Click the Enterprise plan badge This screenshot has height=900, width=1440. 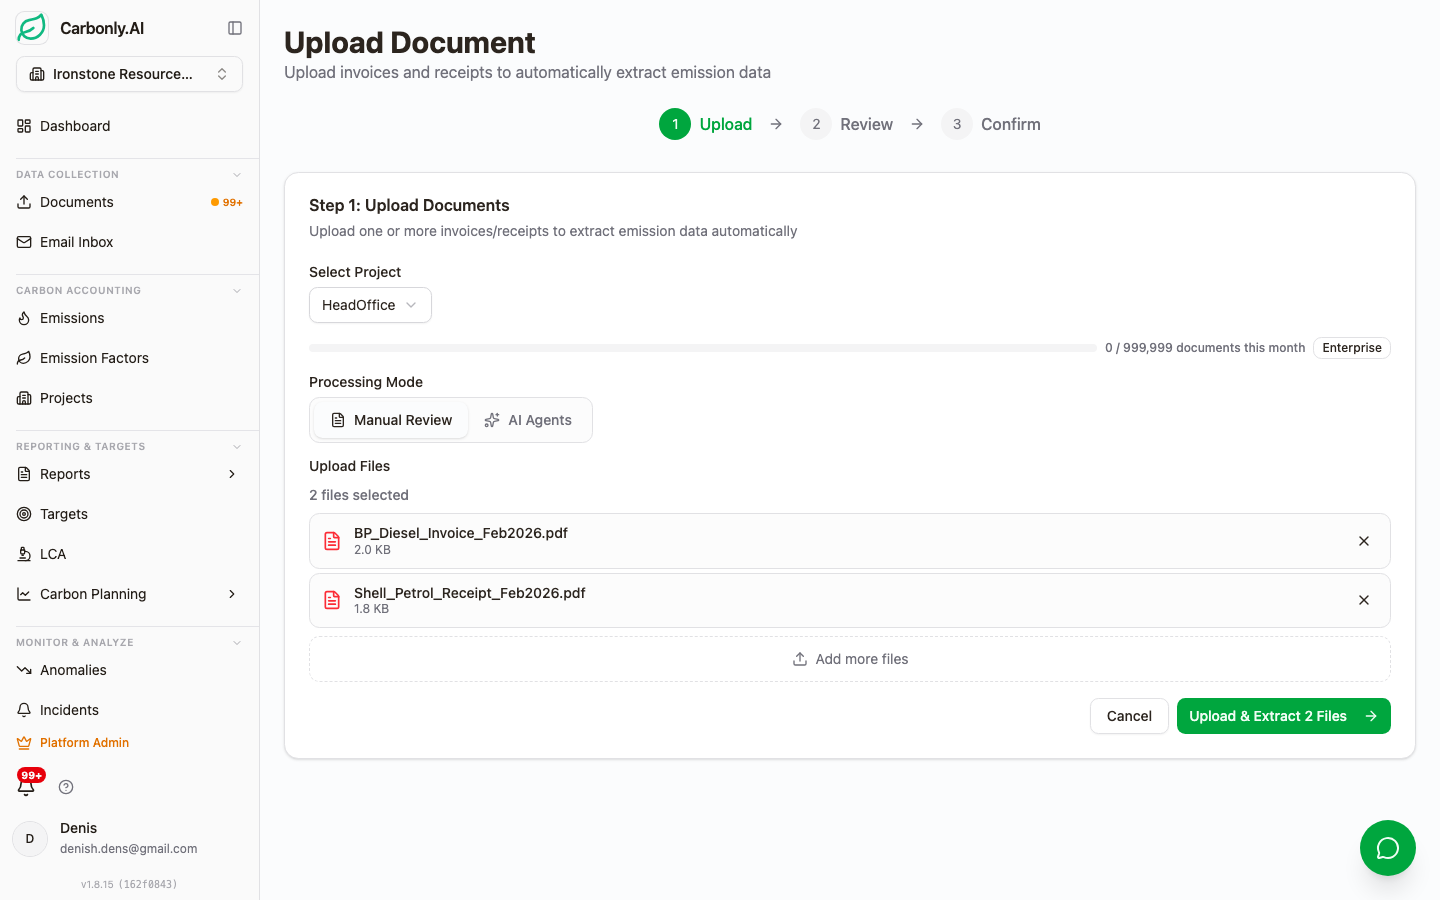[1352, 348]
